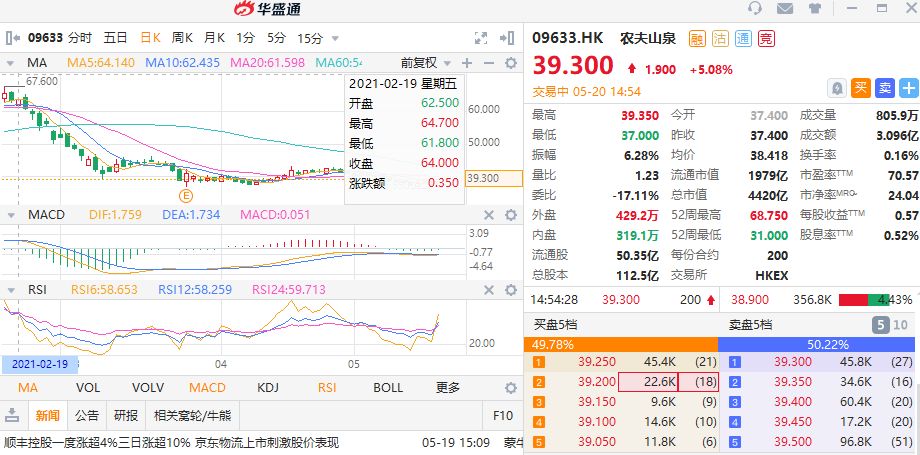This screenshot has width=920, height=455.
Task: Open the 公告 announcements tab
Action: click(87, 416)
